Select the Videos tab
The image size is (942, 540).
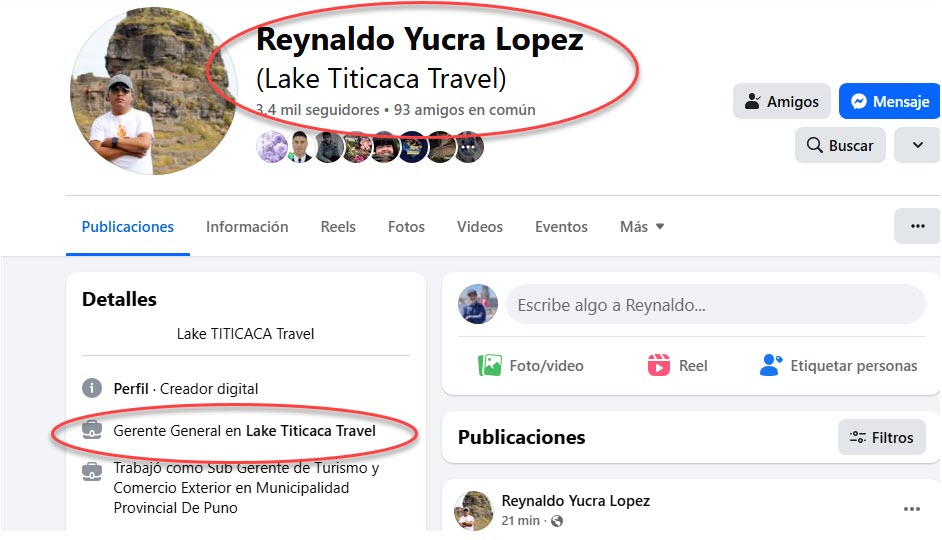point(479,226)
